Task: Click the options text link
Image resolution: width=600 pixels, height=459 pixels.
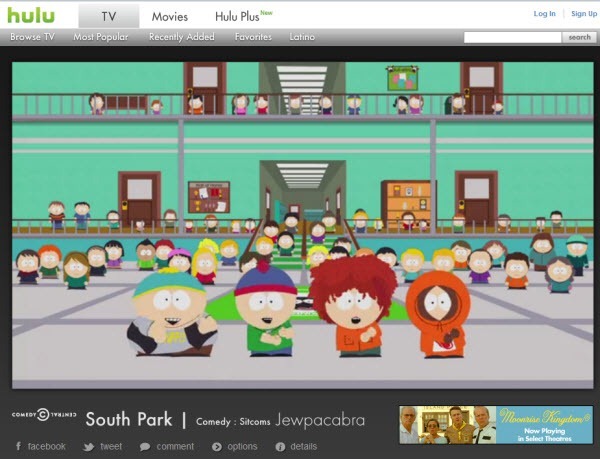Action: 243,446
